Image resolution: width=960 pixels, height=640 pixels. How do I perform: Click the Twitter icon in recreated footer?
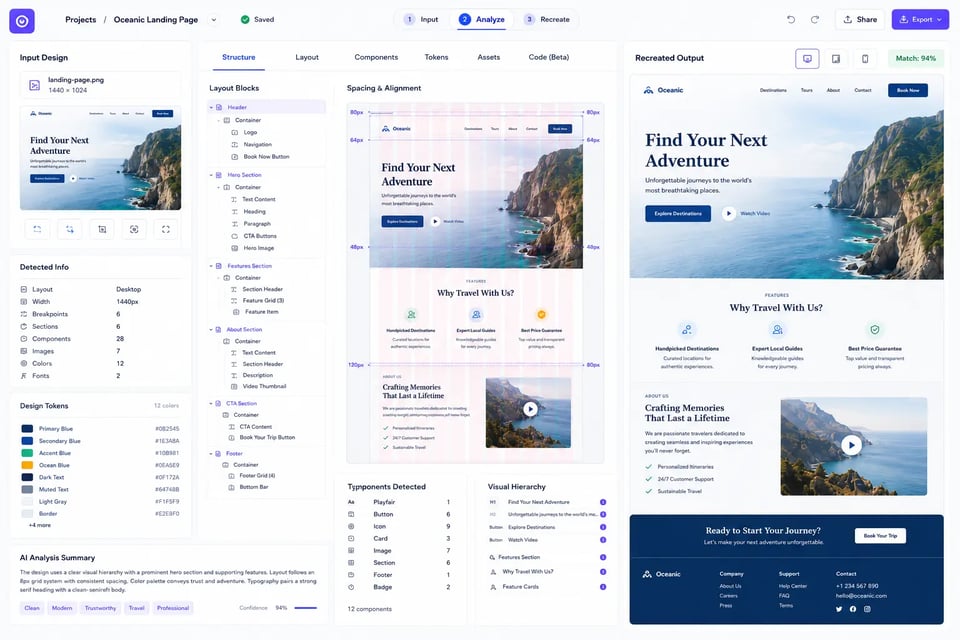coord(839,609)
